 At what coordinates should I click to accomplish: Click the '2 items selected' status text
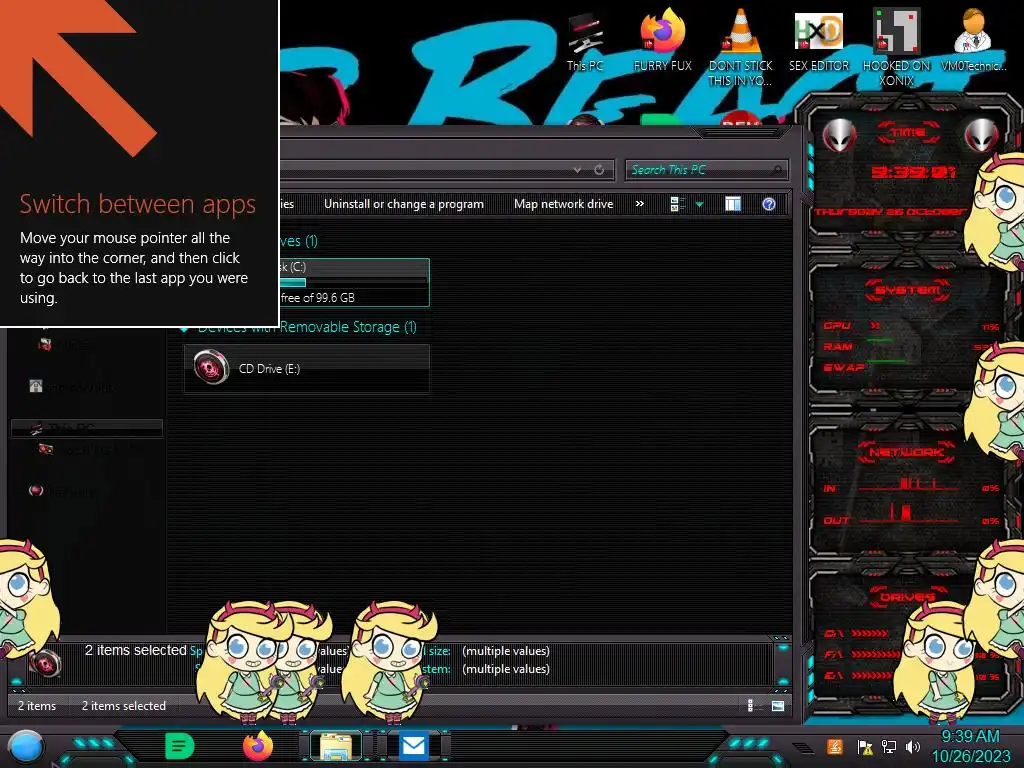coord(123,706)
